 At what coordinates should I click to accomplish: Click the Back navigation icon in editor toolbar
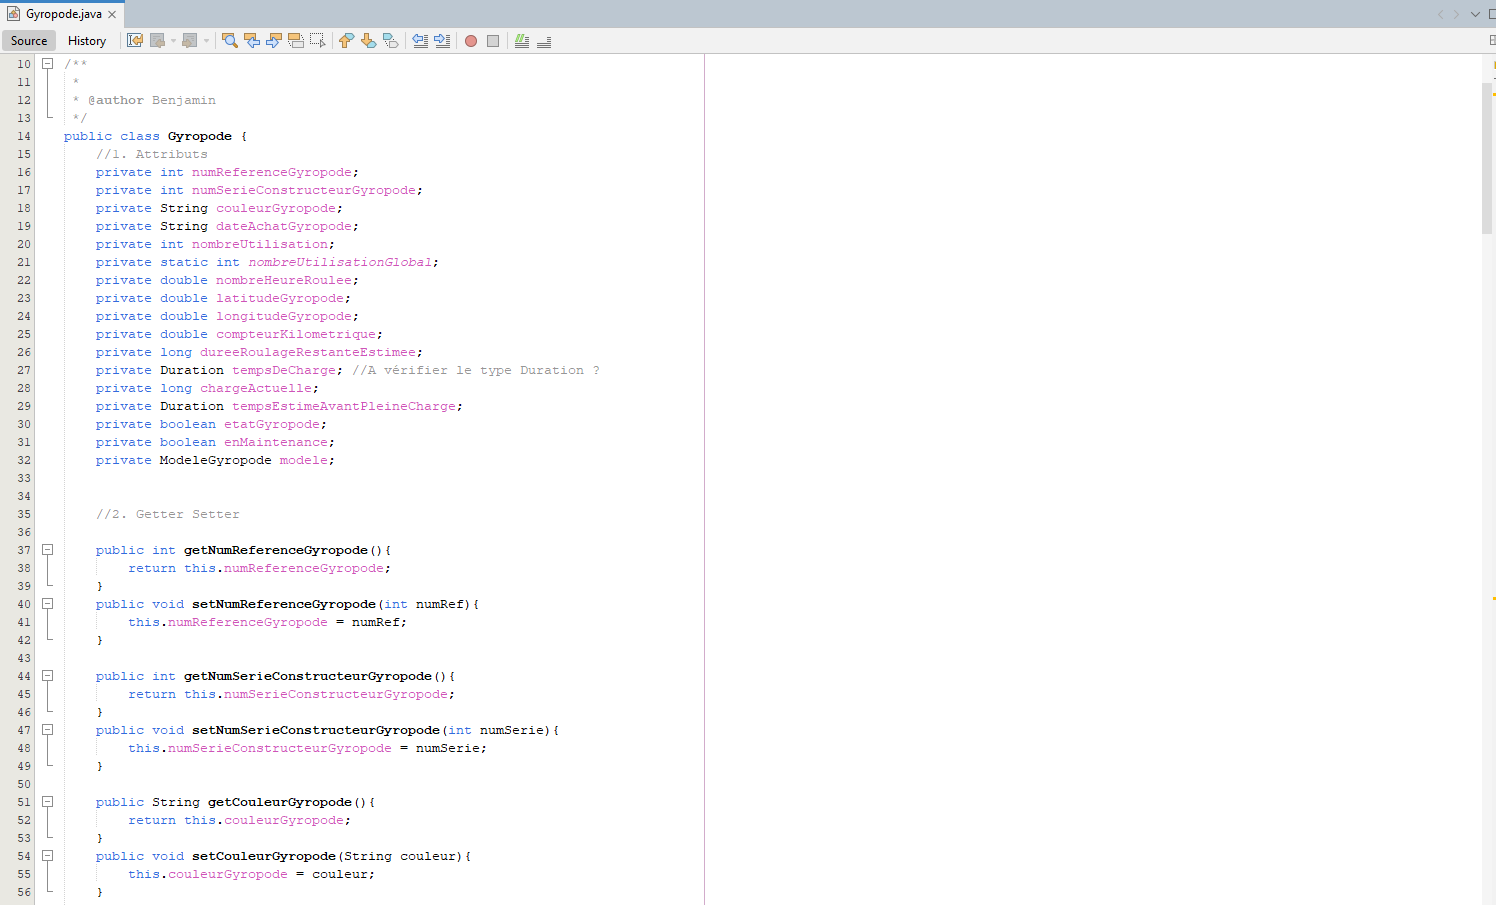(x=157, y=41)
